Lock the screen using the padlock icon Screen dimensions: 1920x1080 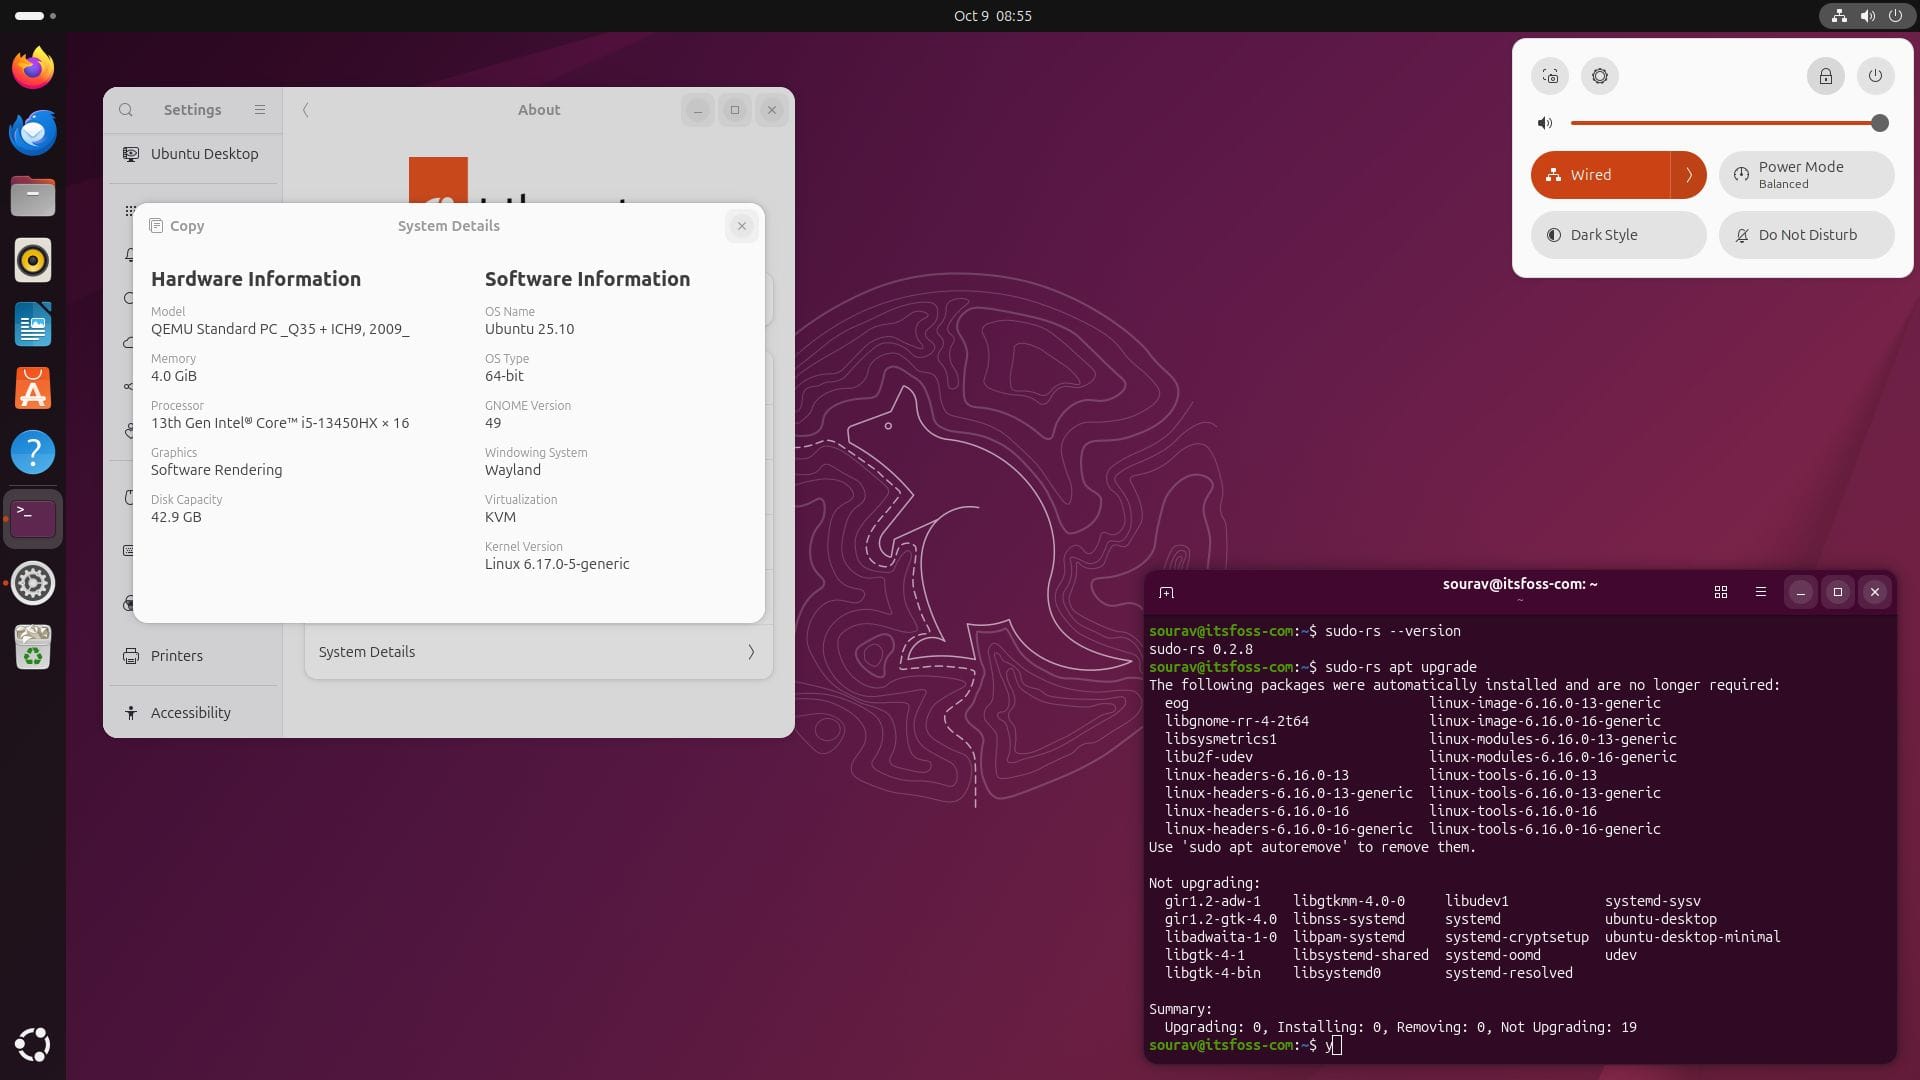1826,75
